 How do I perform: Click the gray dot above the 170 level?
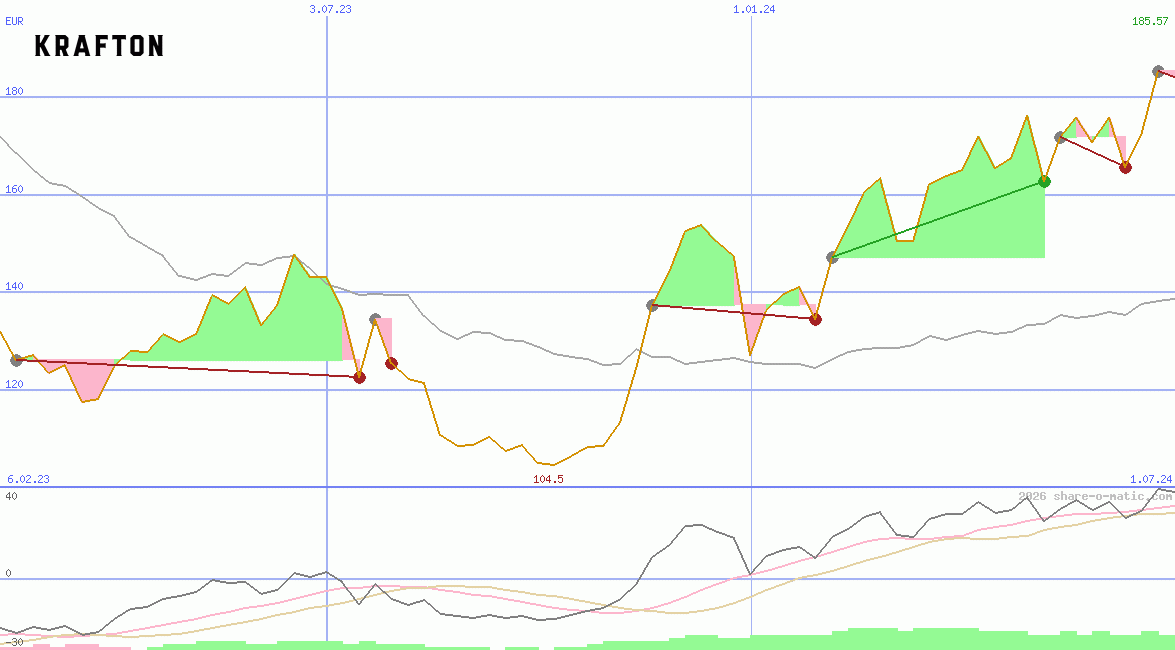coord(1059,137)
